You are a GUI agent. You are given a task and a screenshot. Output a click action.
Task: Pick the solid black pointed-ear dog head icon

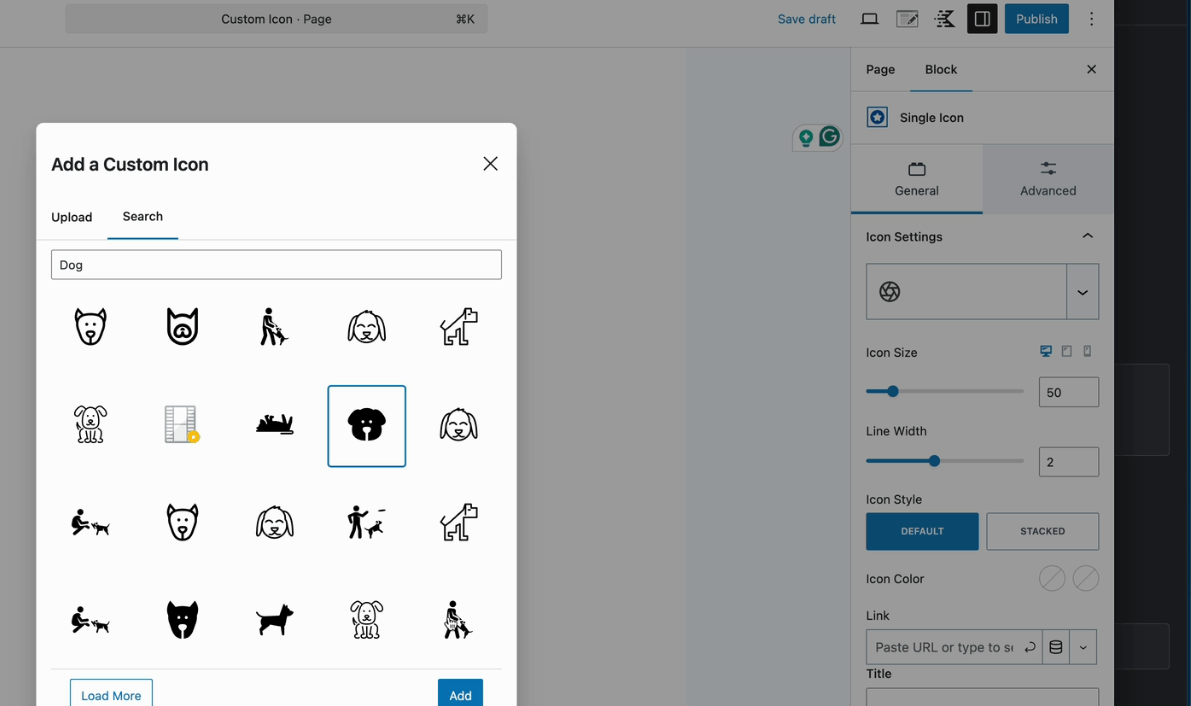pyautogui.click(x=182, y=619)
